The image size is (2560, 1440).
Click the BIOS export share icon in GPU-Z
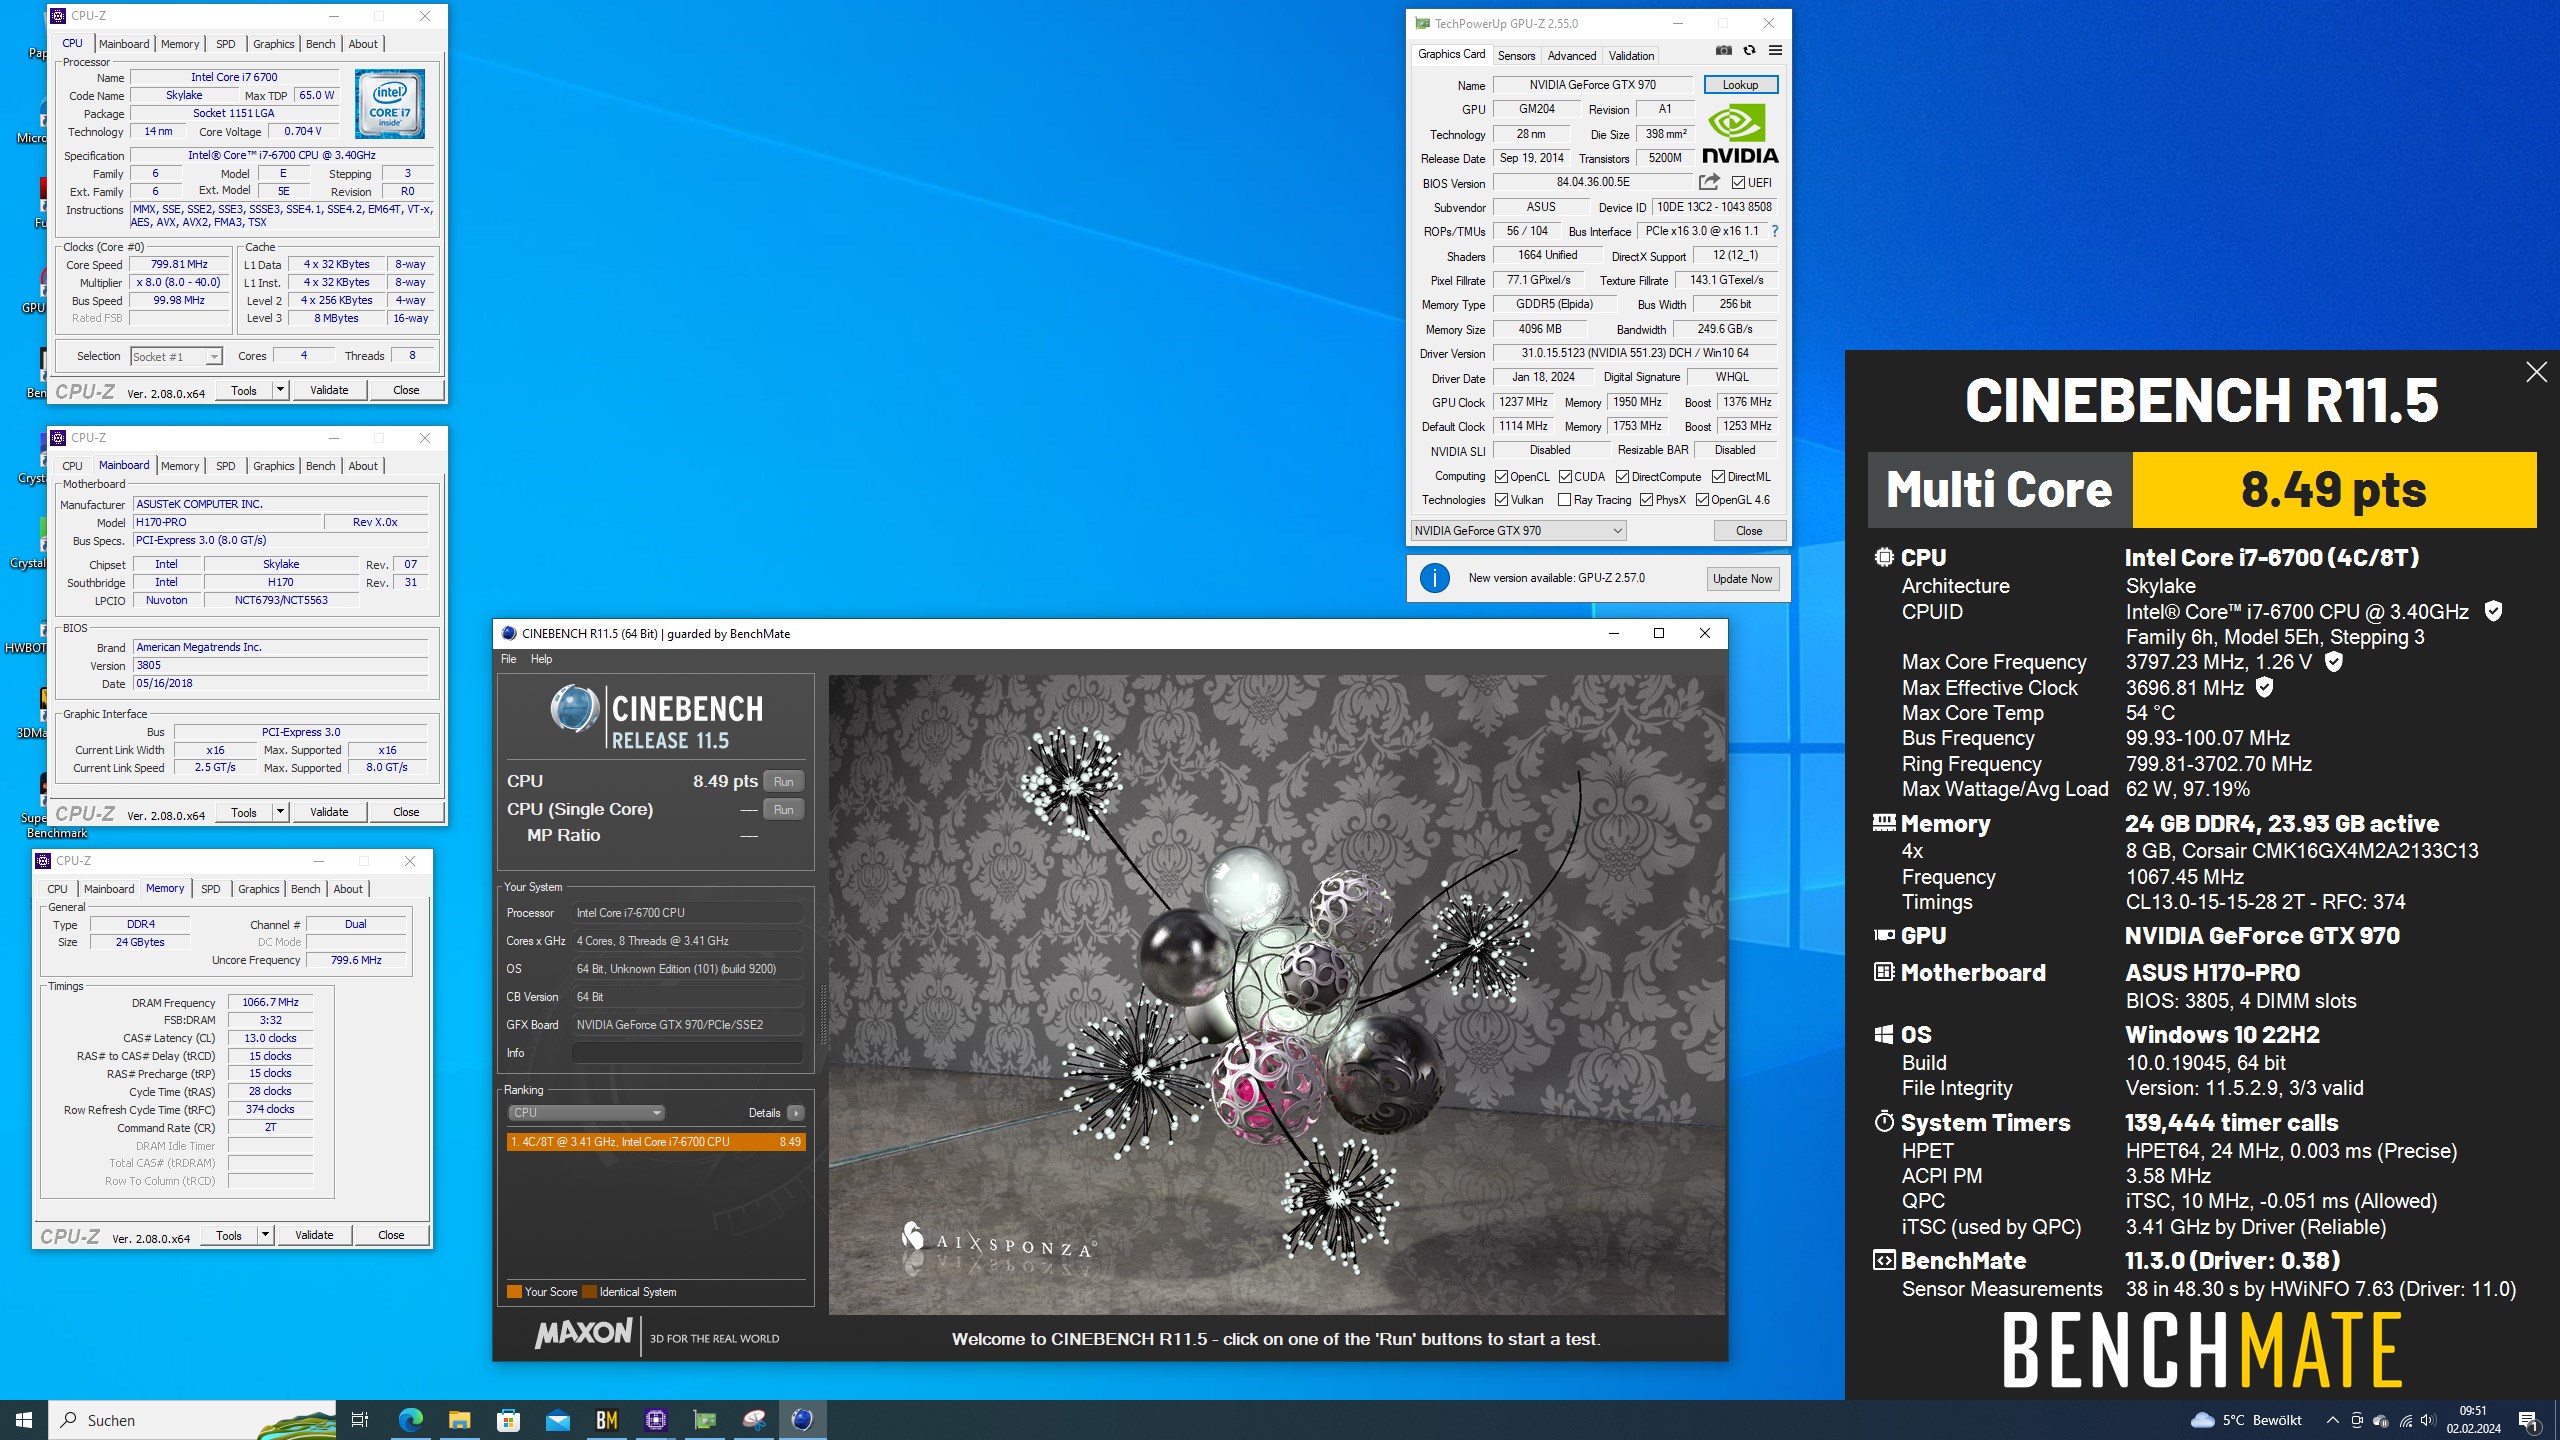coord(1709,182)
